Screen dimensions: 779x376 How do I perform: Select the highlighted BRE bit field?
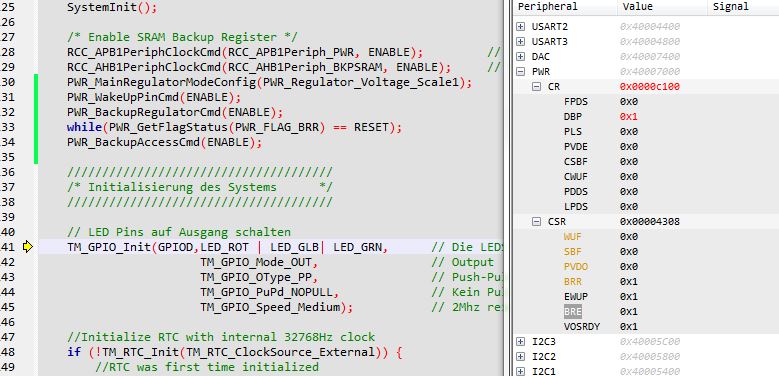(573, 311)
